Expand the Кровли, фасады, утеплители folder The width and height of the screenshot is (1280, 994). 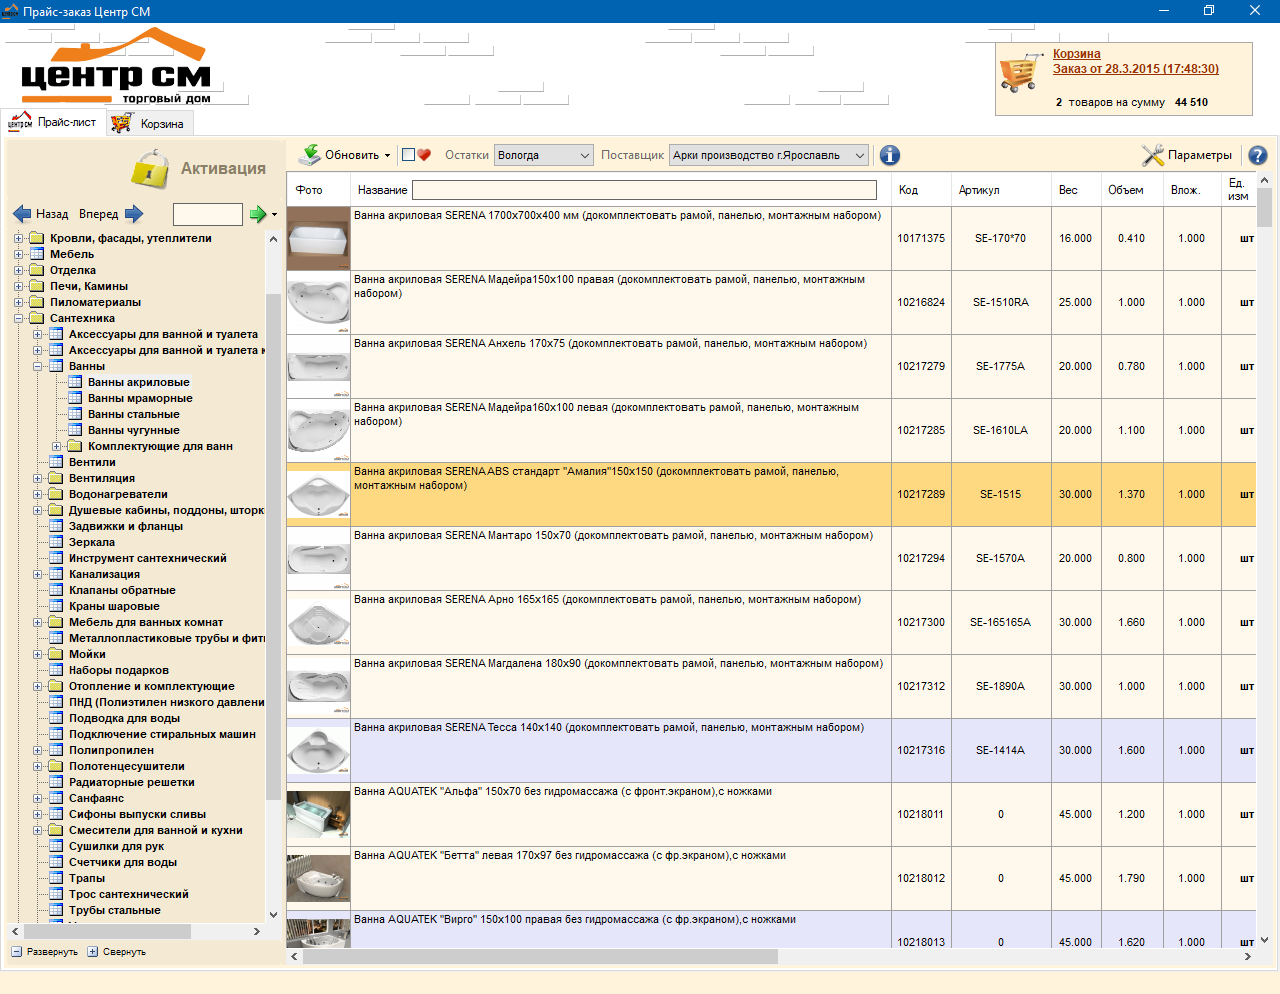19,238
